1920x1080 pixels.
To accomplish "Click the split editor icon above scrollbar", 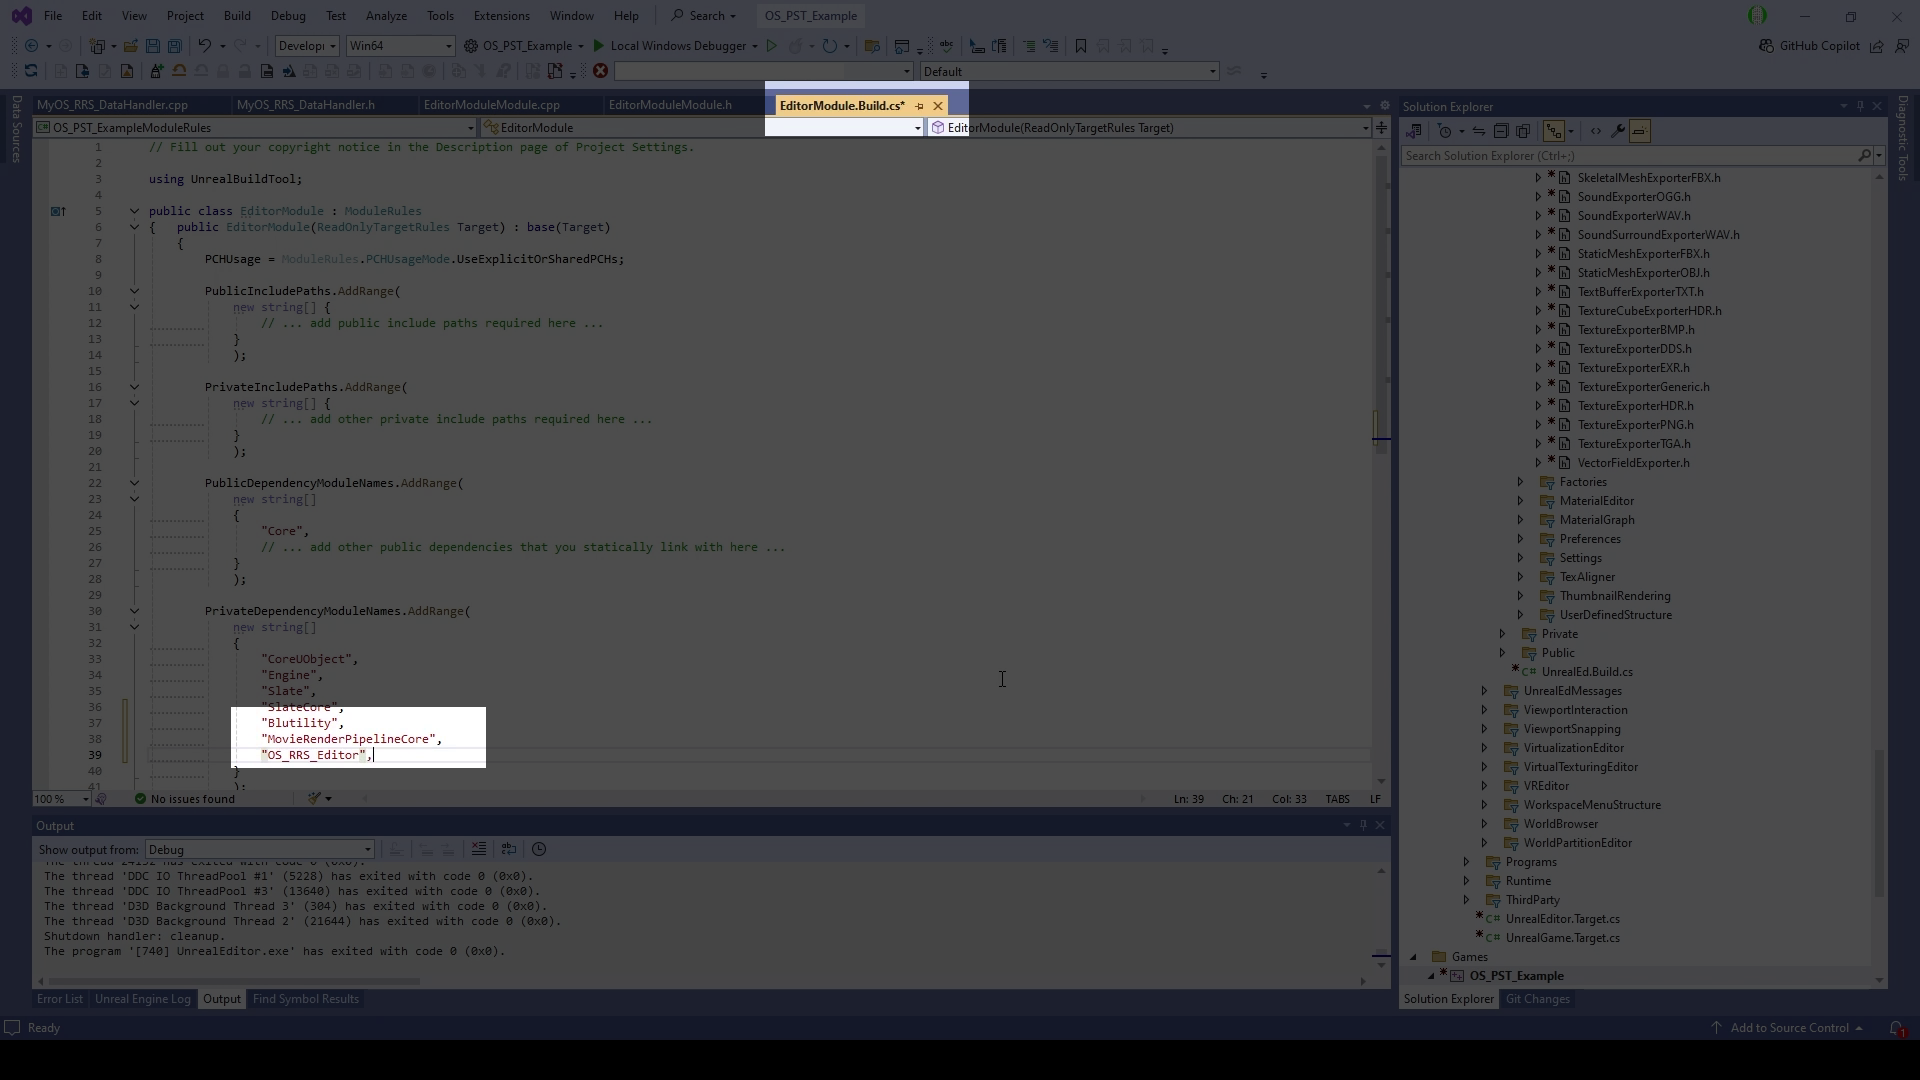I will 1381,128.
